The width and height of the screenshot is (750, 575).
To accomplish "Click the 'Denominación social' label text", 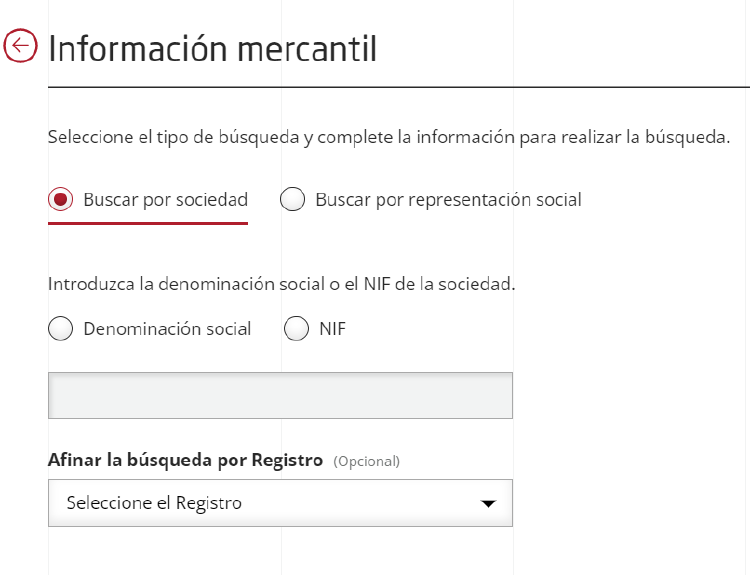I will [167, 329].
